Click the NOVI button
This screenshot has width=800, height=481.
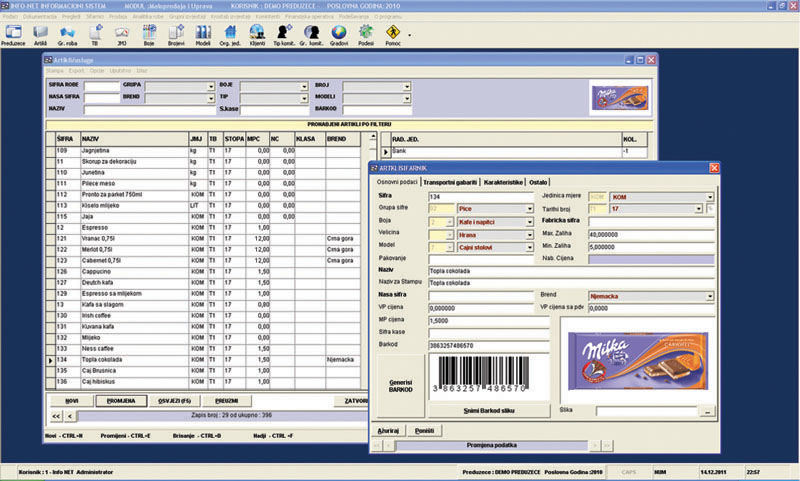click(71, 401)
